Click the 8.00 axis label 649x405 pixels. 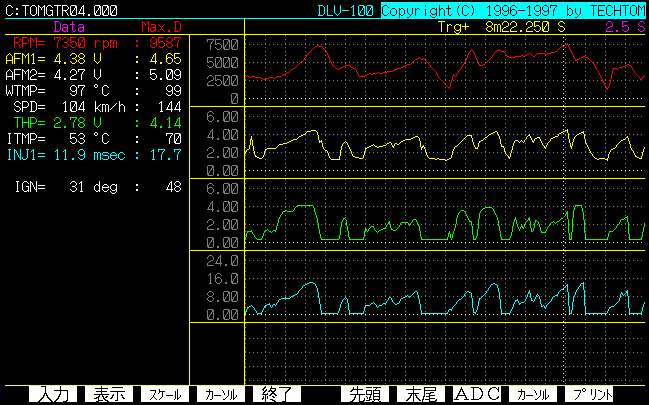(222, 297)
